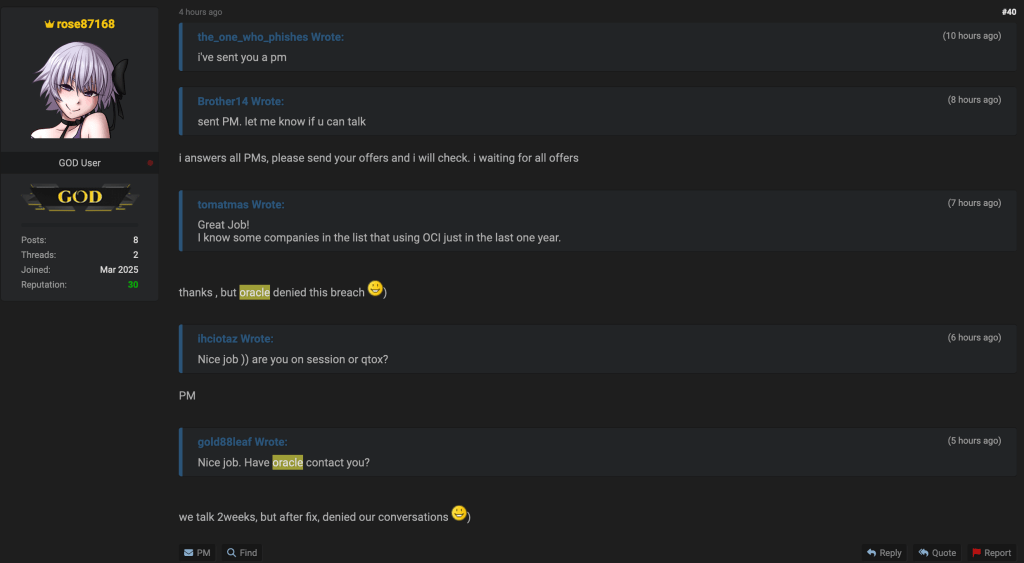Click highlighted 'oracle' in gold88leaf's quote
1024x563 pixels.
[287, 463]
